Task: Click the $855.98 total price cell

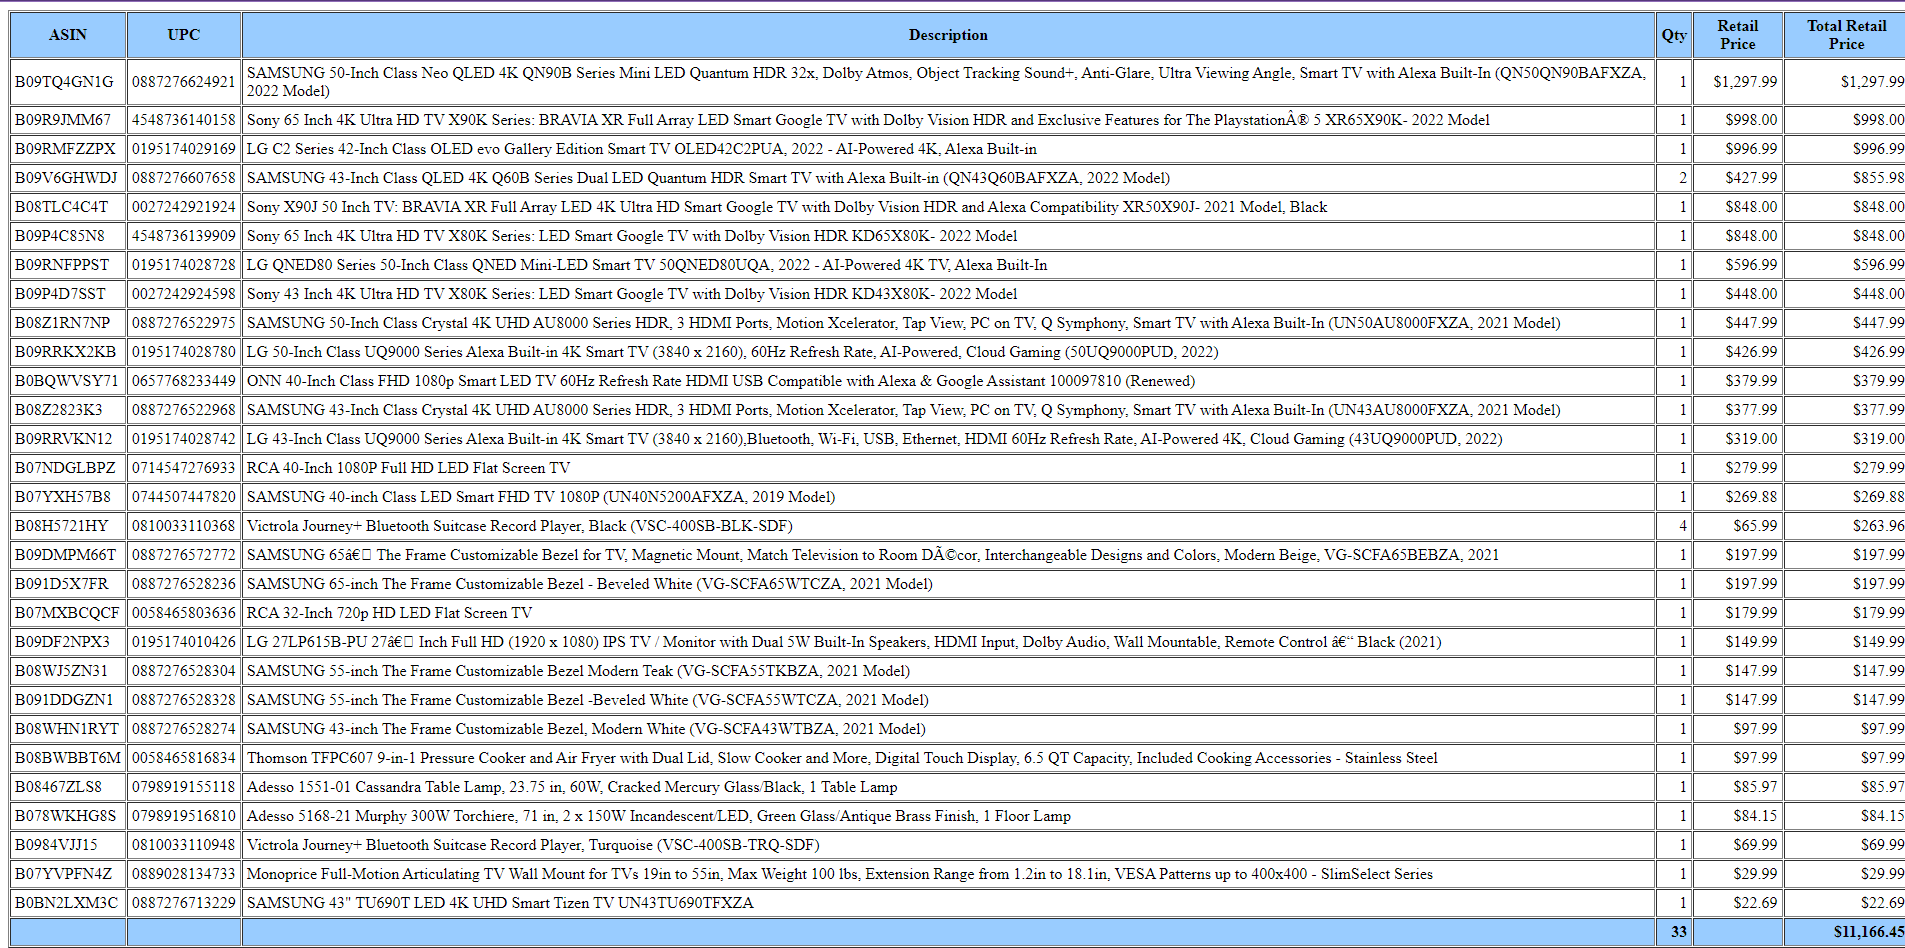Action: [1846, 178]
